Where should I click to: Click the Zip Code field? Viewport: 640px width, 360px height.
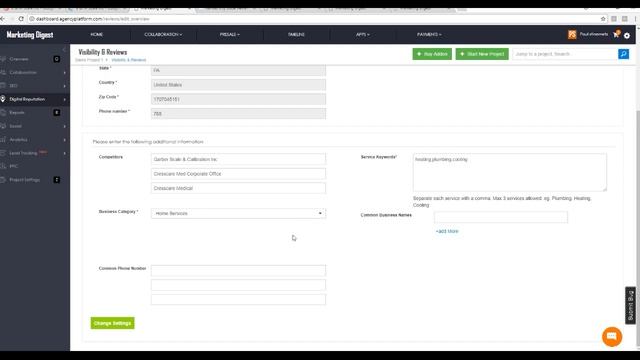[238, 99]
